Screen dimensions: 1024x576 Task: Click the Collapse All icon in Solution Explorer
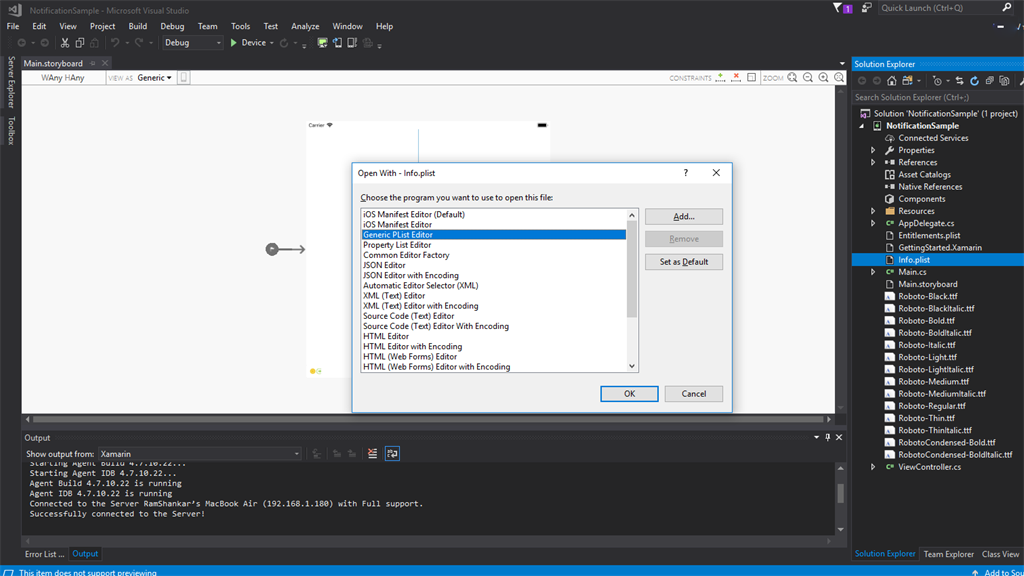tap(989, 81)
